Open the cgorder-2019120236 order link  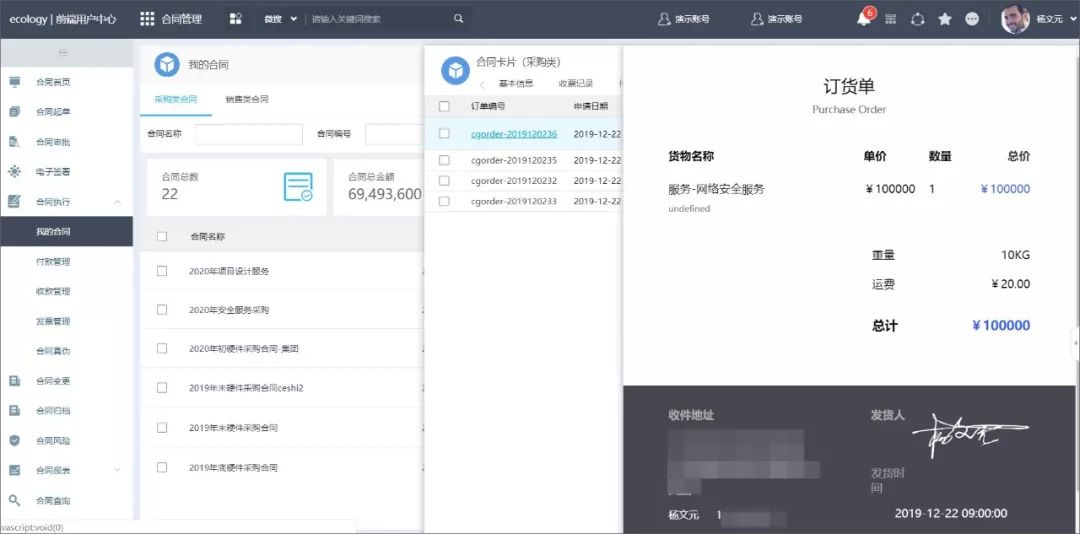[x=514, y=134]
